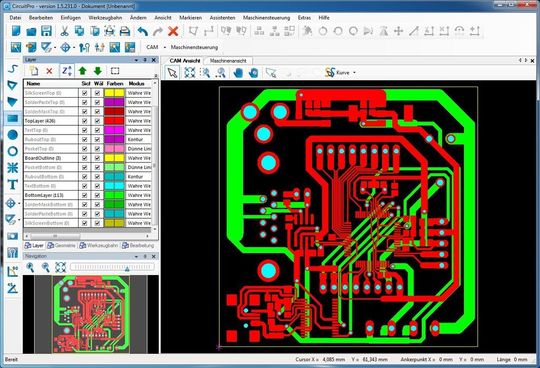Toggle visibility checkbox of SilkScreenBottom
The image size is (540, 368).
(x=85, y=223)
